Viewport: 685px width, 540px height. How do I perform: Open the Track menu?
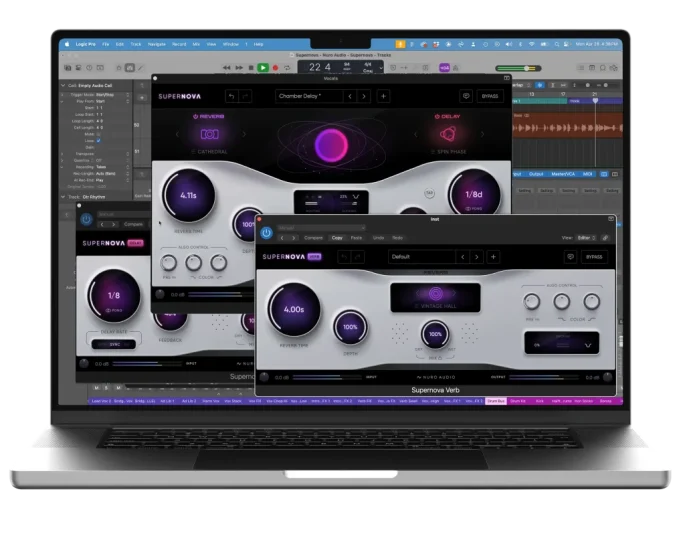point(136,44)
